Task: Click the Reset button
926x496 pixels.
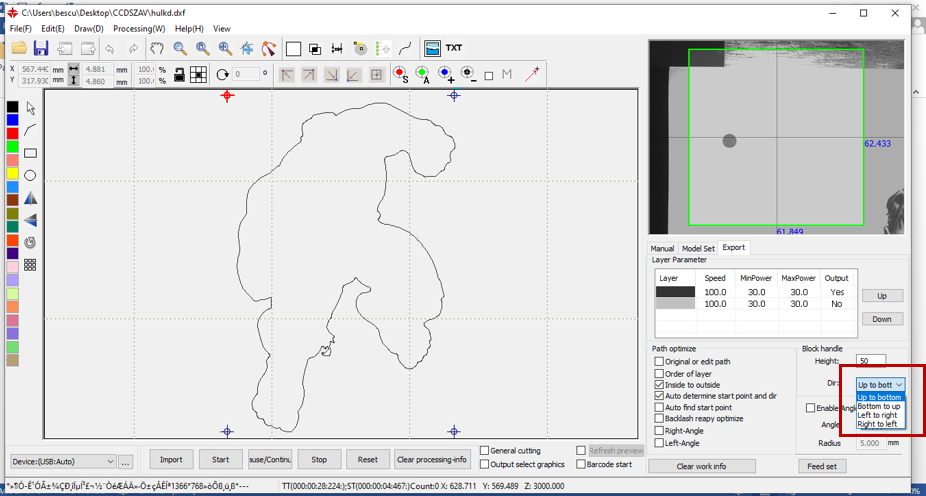Action: [x=368, y=459]
